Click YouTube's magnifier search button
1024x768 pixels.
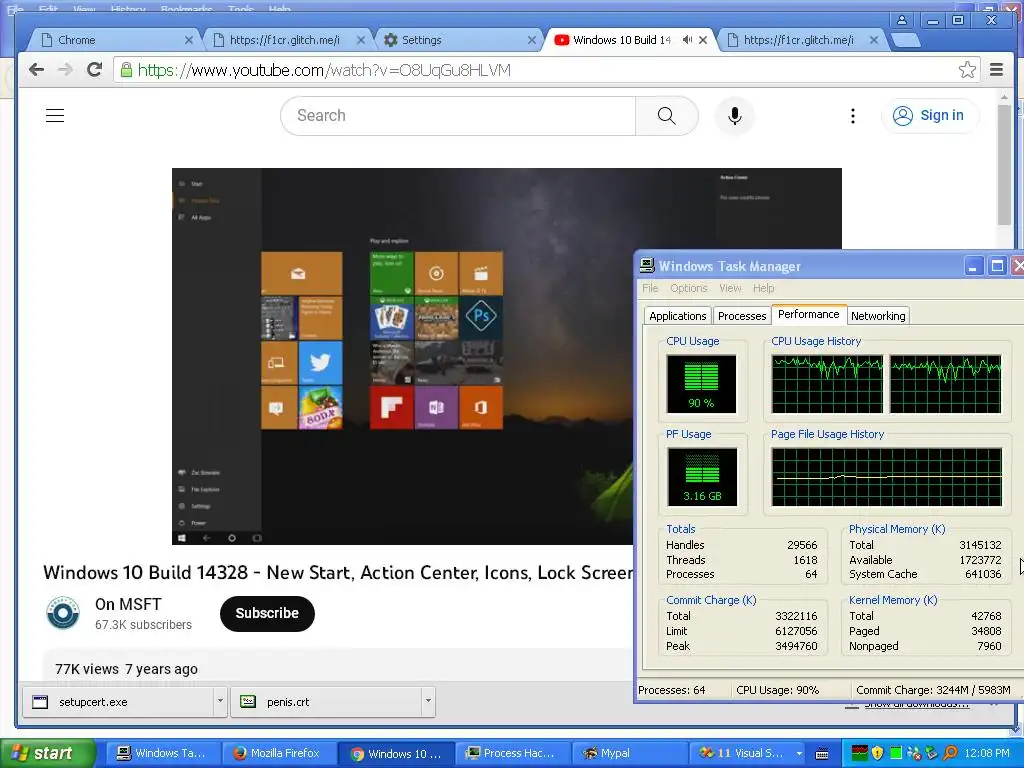[667, 116]
